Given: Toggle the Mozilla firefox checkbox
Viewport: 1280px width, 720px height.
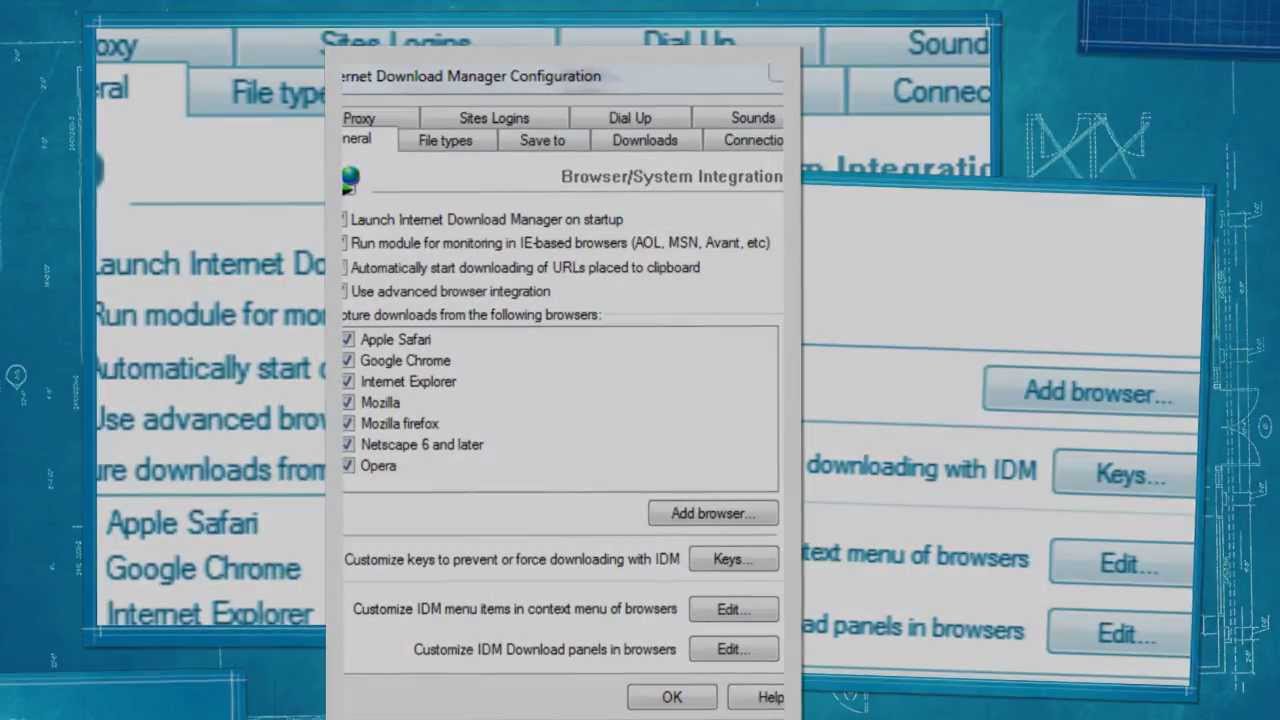Looking at the screenshot, I should click(x=348, y=423).
